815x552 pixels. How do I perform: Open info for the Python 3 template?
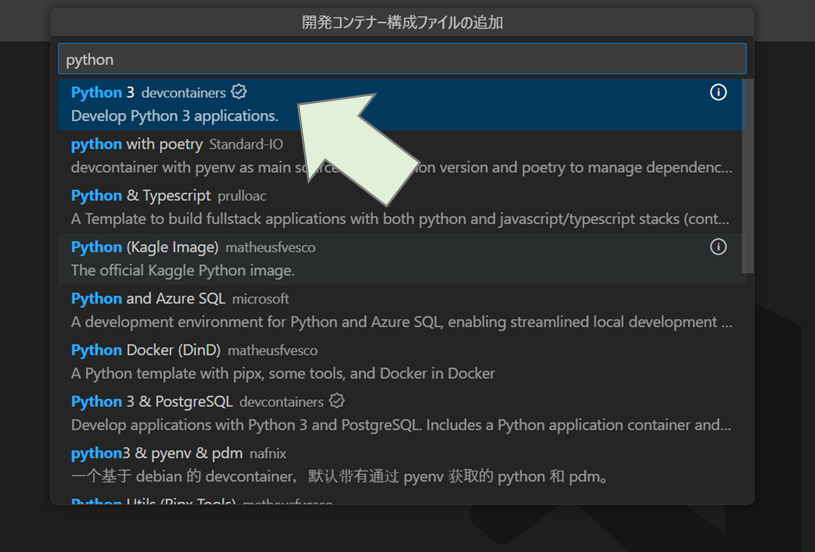point(718,93)
